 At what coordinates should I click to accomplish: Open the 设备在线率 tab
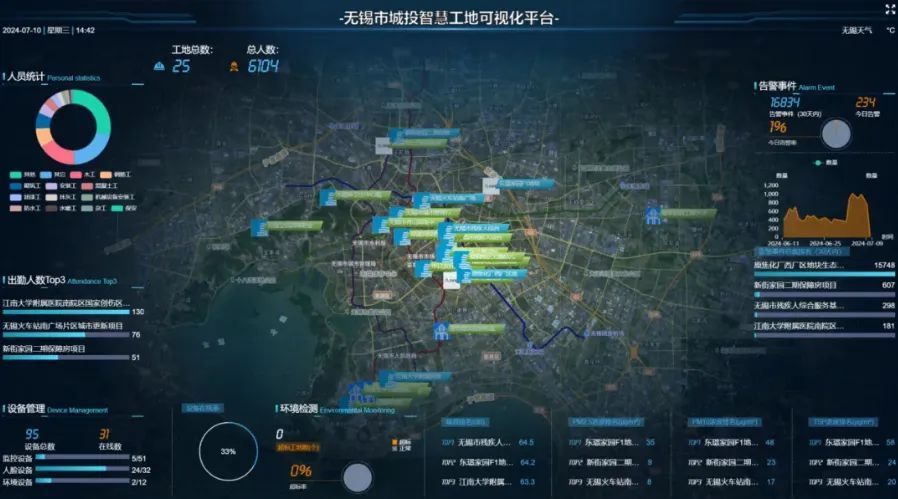pyautogui.click(x=203, y=408)
